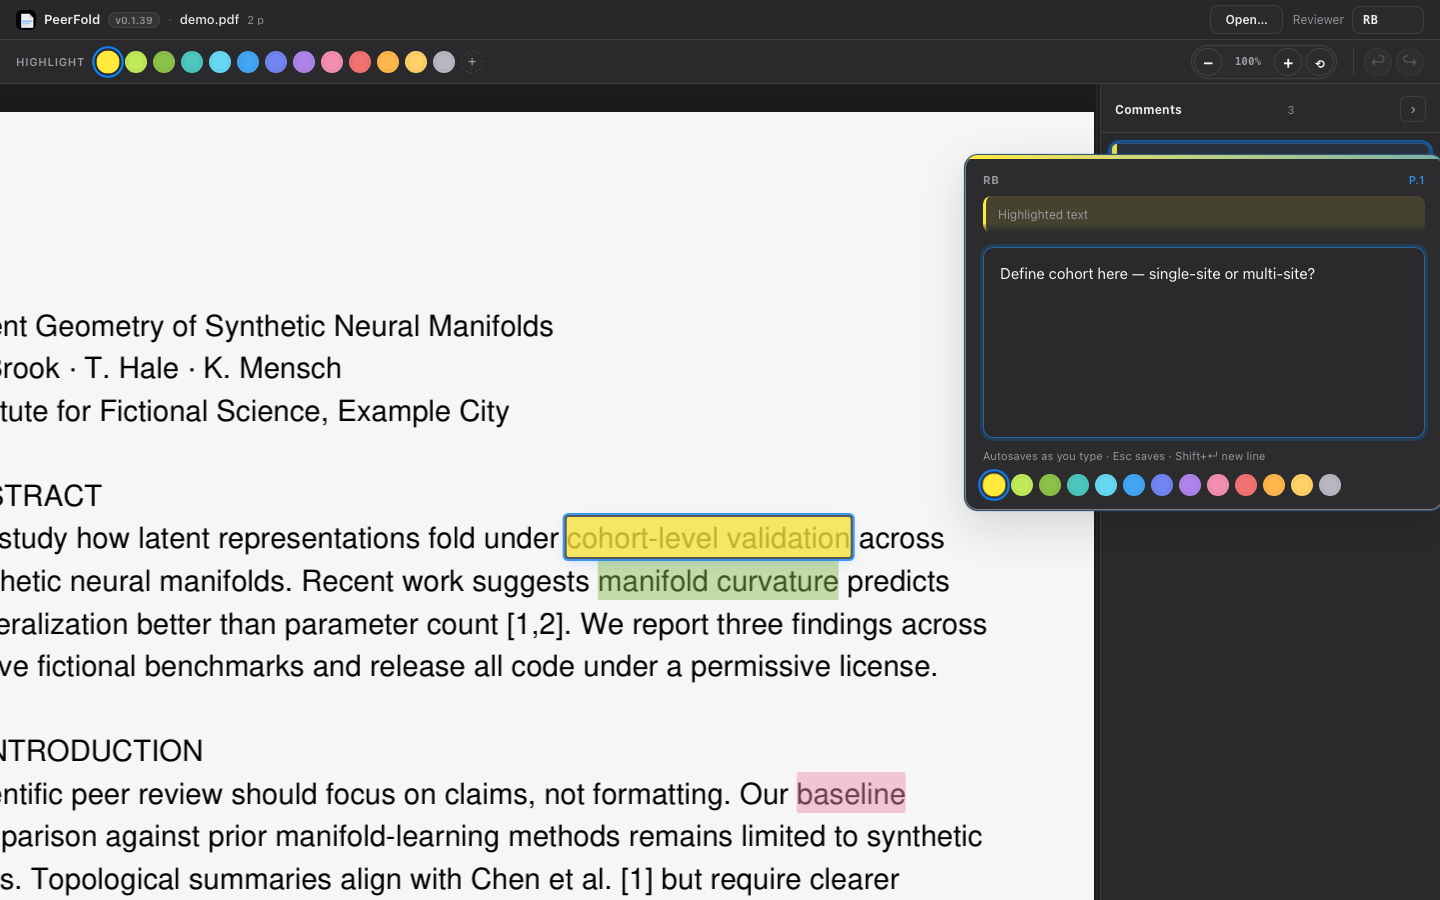This screenshot has width=1440, height=900.
Task: Click the Comments panel heading
Action: coord(1148,110)
